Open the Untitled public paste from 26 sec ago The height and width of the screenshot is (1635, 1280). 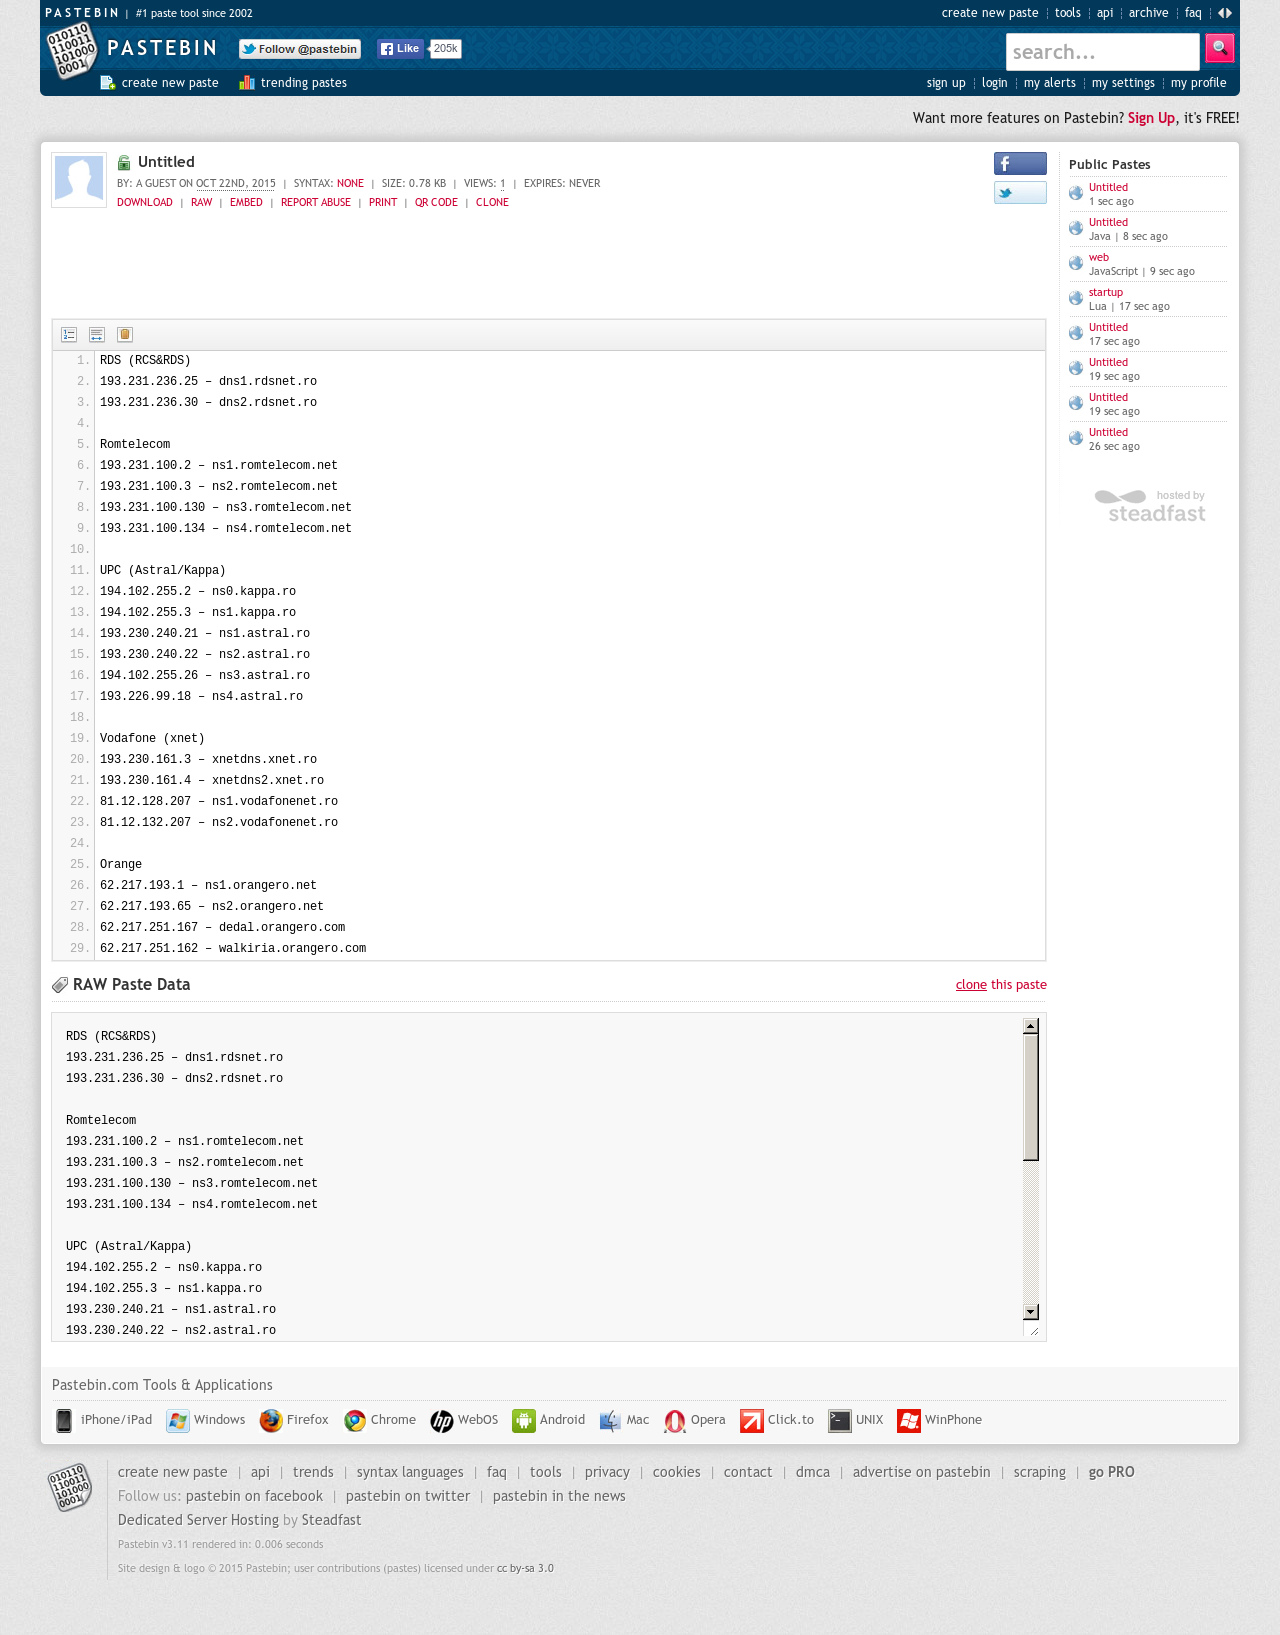(1108, 432)
